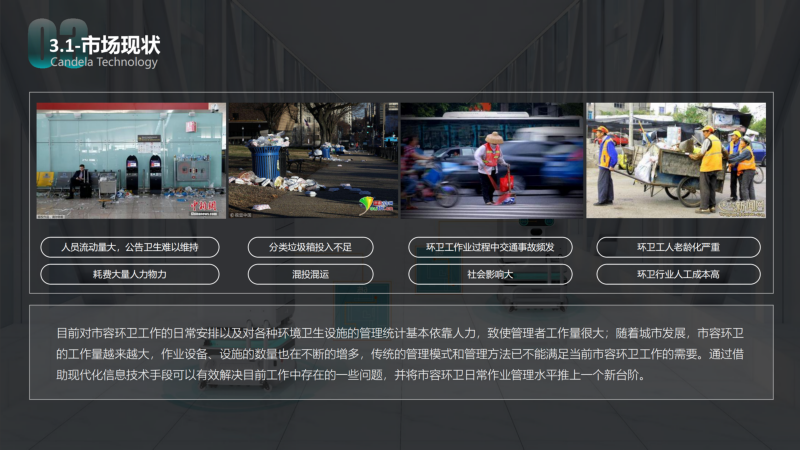Select the sanitation workers with cart photo

tap(676, 161)
